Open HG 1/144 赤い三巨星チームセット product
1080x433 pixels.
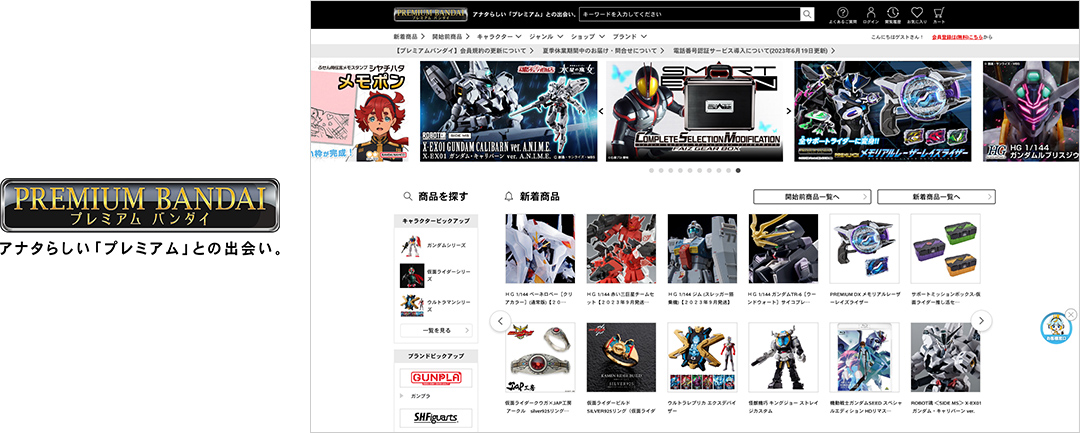pos(621,249)
